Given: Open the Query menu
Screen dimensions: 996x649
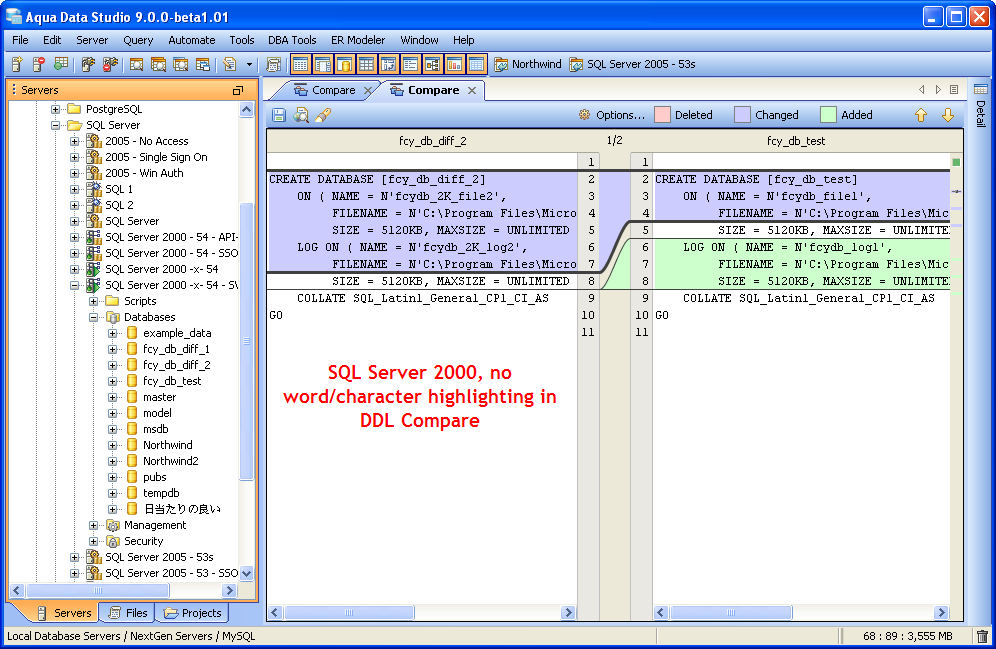Looking at the screenshot, I should [x=138, y=40].
